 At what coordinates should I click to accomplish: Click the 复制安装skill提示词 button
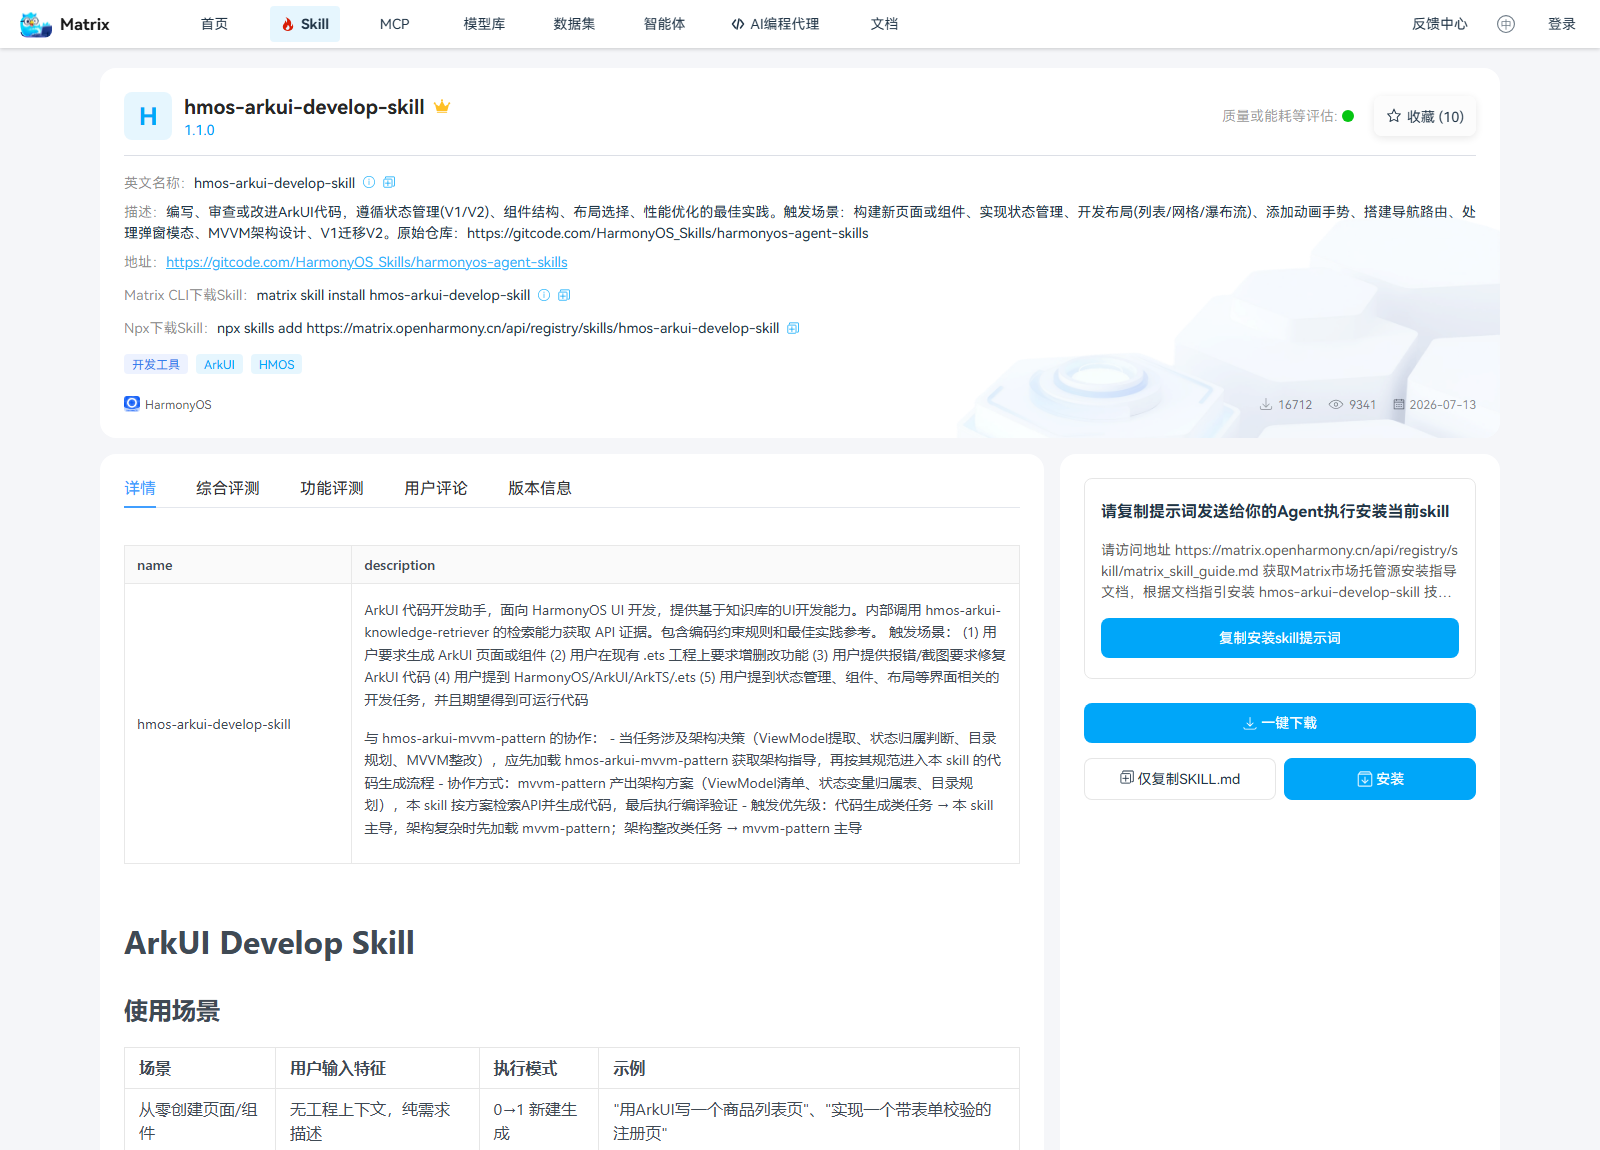point(1280,638)
